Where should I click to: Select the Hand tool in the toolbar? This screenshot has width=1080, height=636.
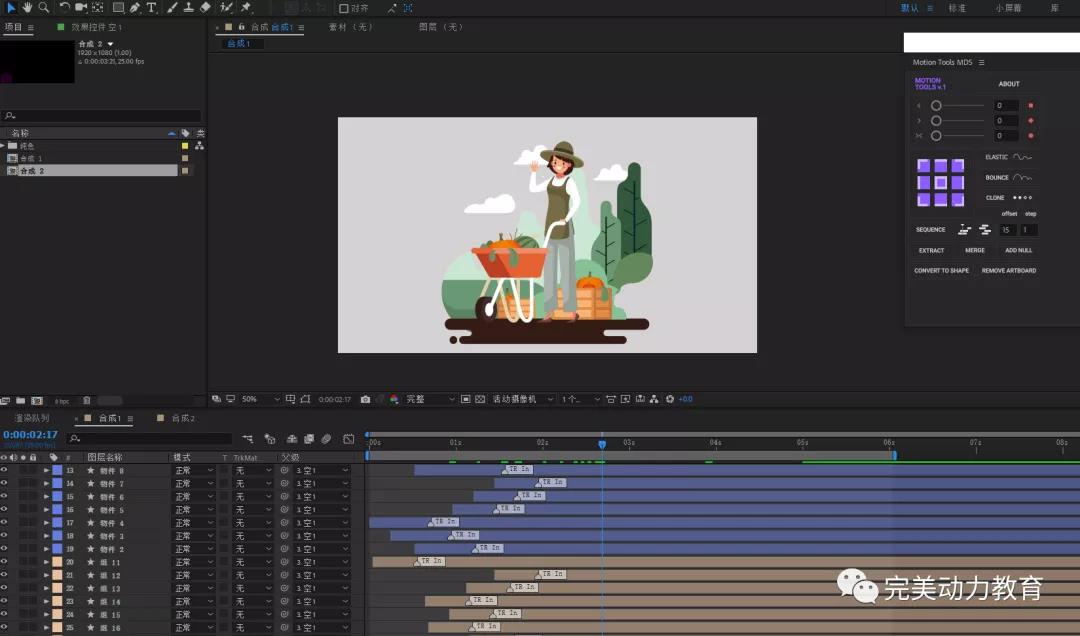click(27, 7)
